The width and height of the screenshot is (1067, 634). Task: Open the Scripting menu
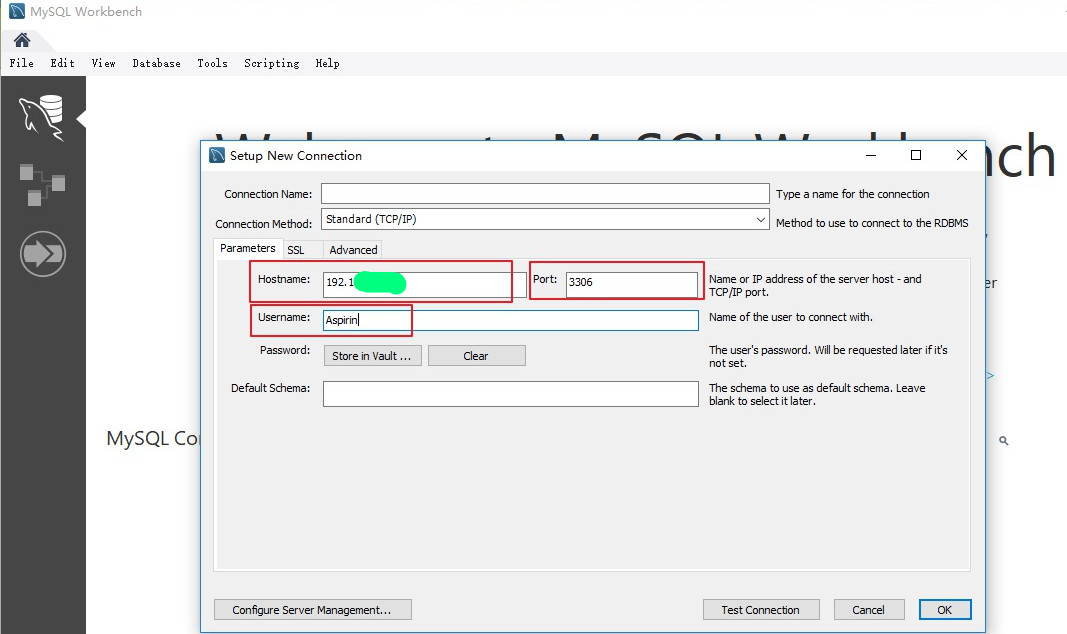click(272, 63)
